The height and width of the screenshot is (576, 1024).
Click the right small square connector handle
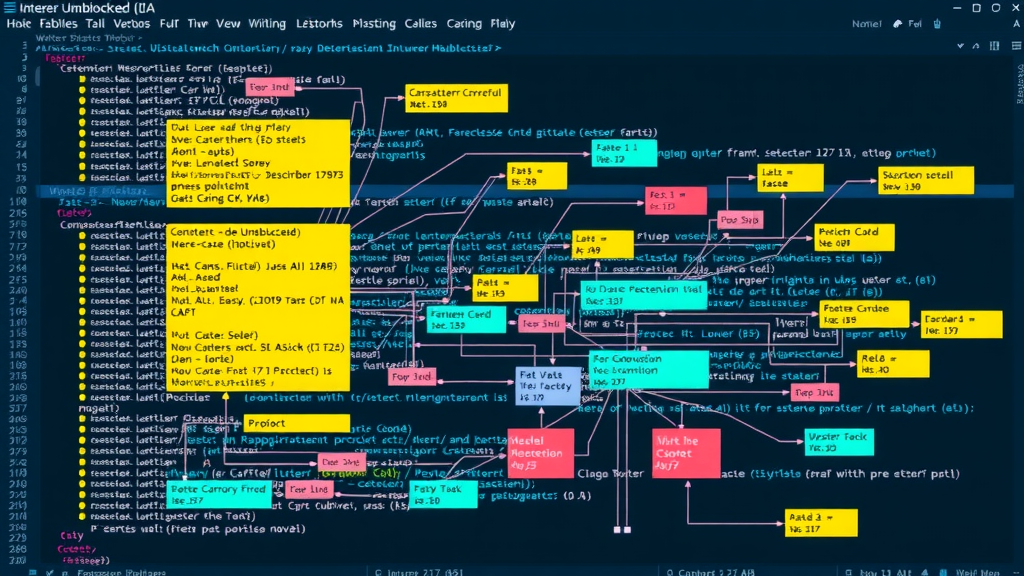click(x=627, y=529)
